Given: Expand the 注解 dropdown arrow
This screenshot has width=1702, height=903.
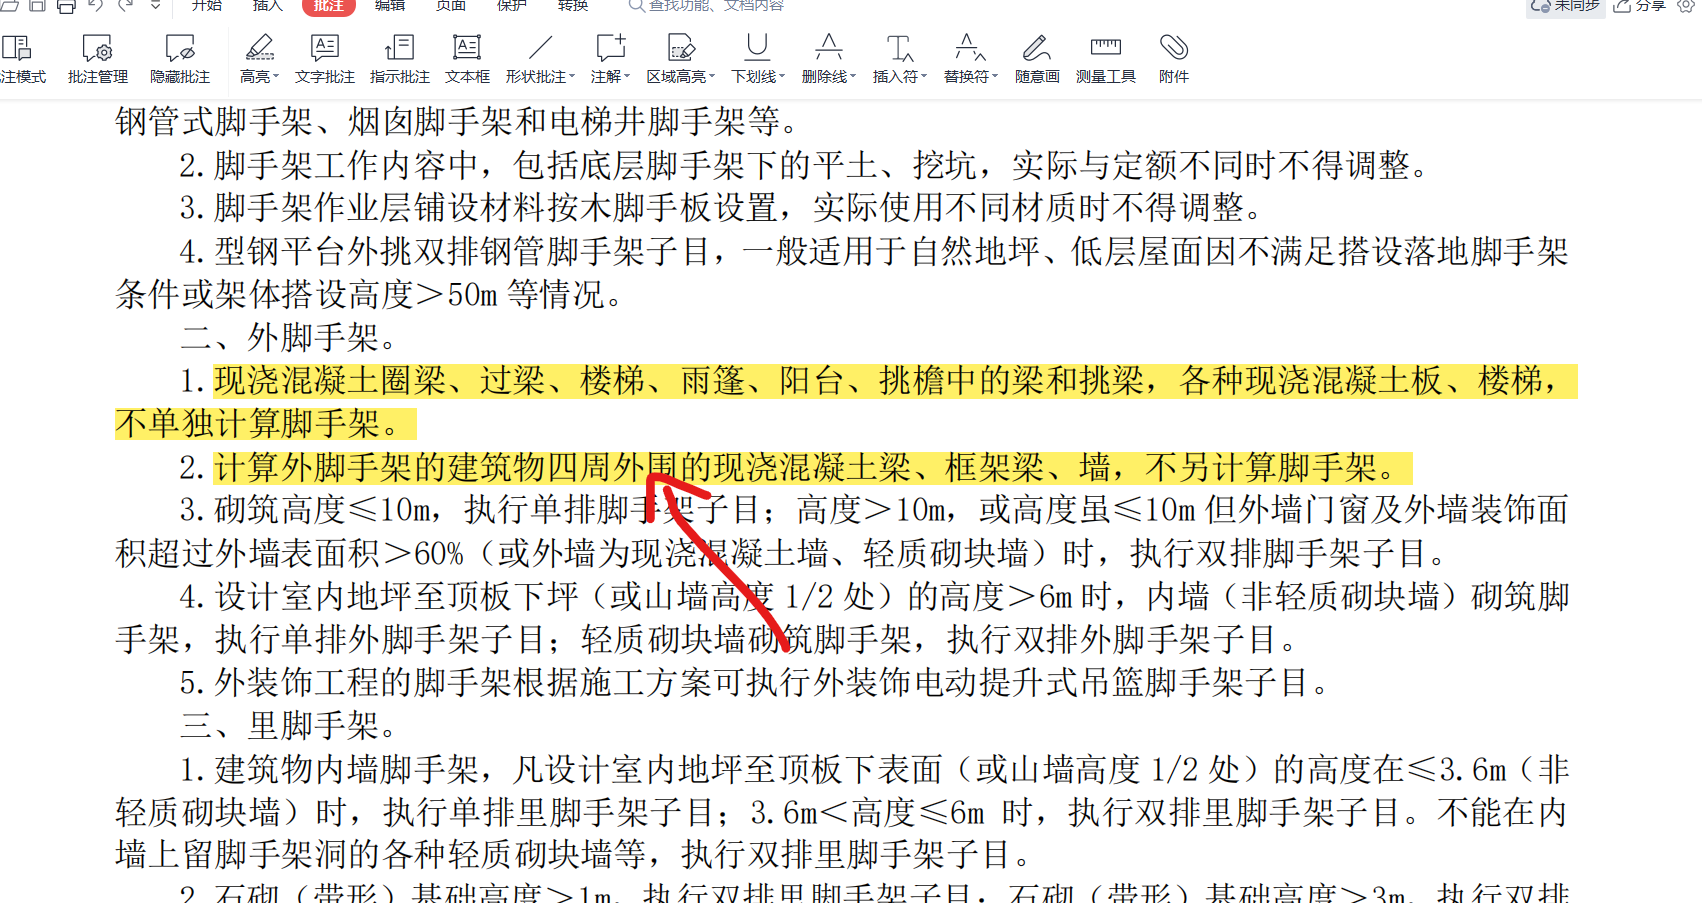Looking at the screenshot, I should 626,77.
